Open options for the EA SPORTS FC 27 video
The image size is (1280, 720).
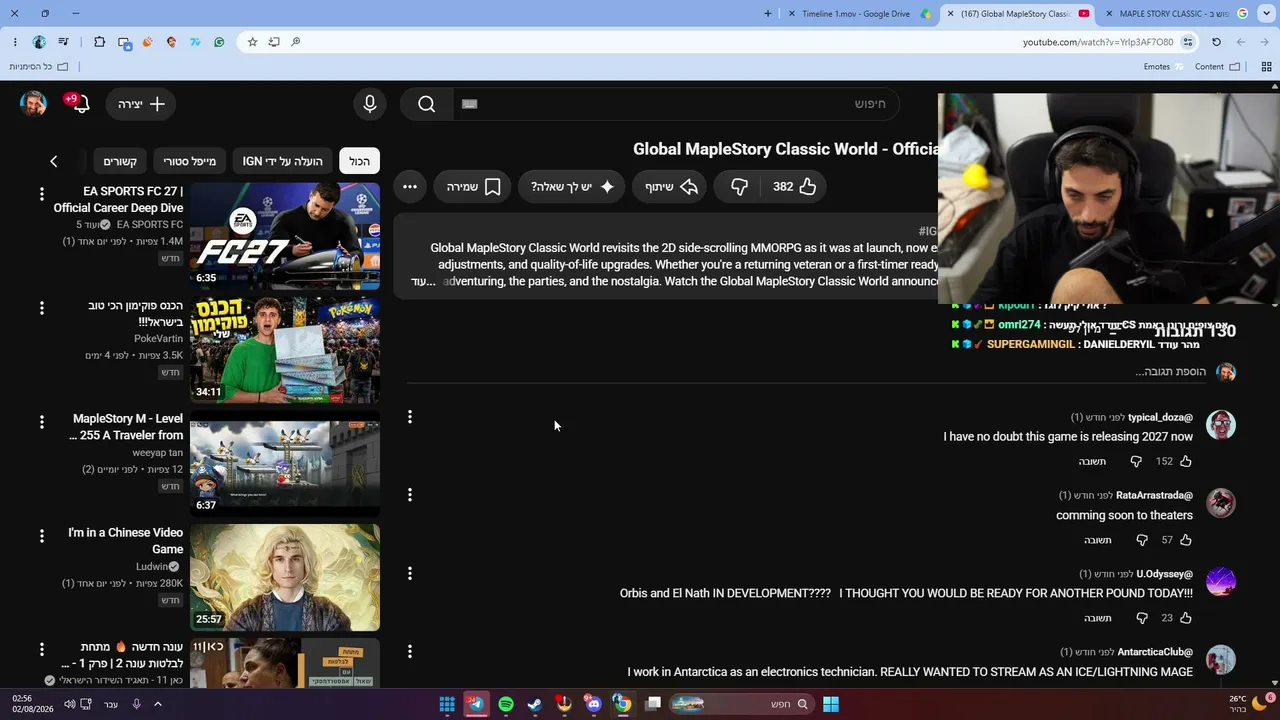[x=42, y=194]
